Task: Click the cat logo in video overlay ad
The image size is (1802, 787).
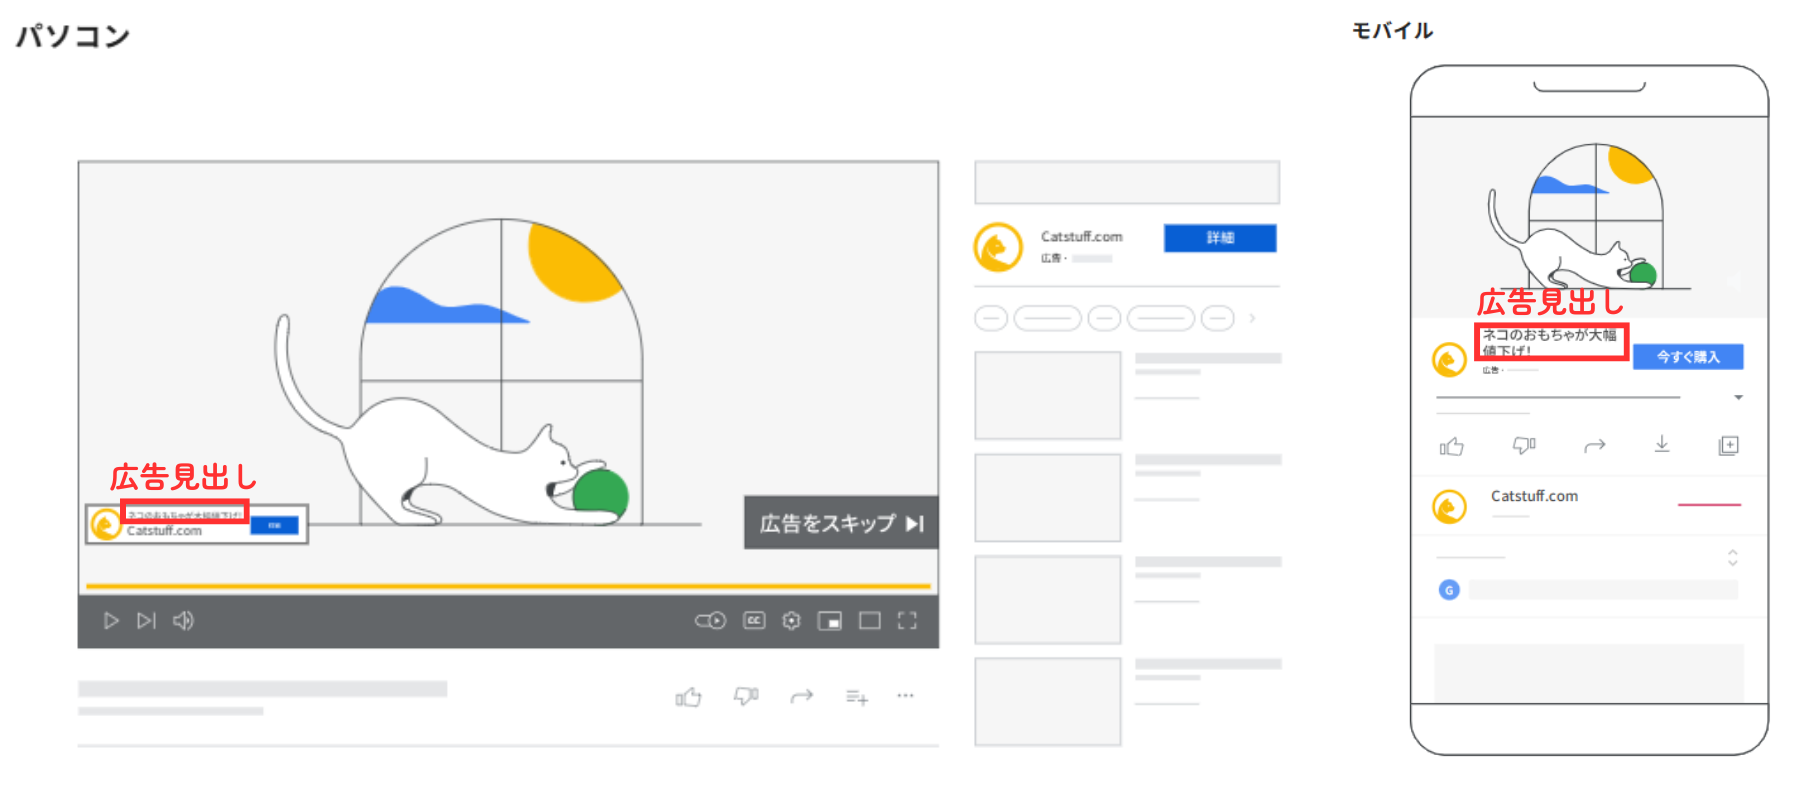Action: pyautogui.click(x=105, y=524)
